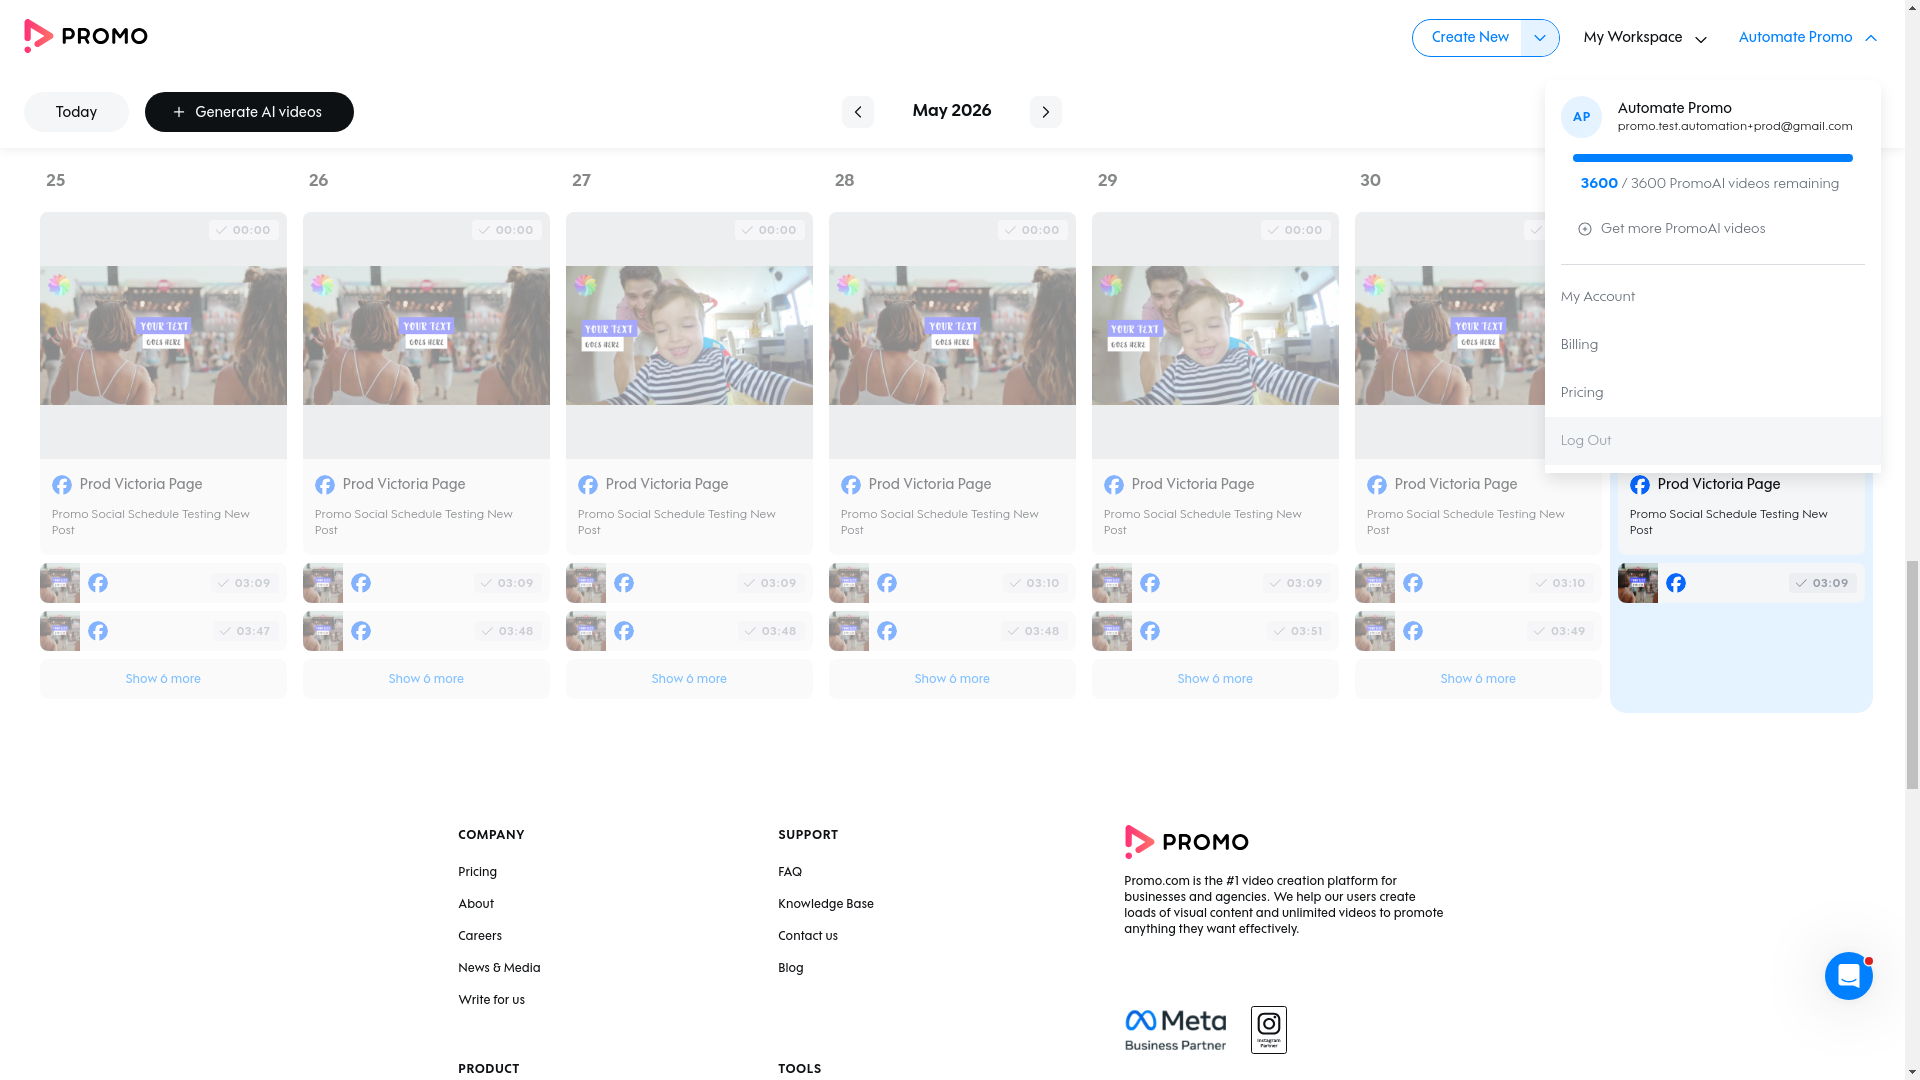This screenshot has height=1080, width=1920.
Task: Toggle the 03:09 check badge on day 26
Action: click(507, 583)
